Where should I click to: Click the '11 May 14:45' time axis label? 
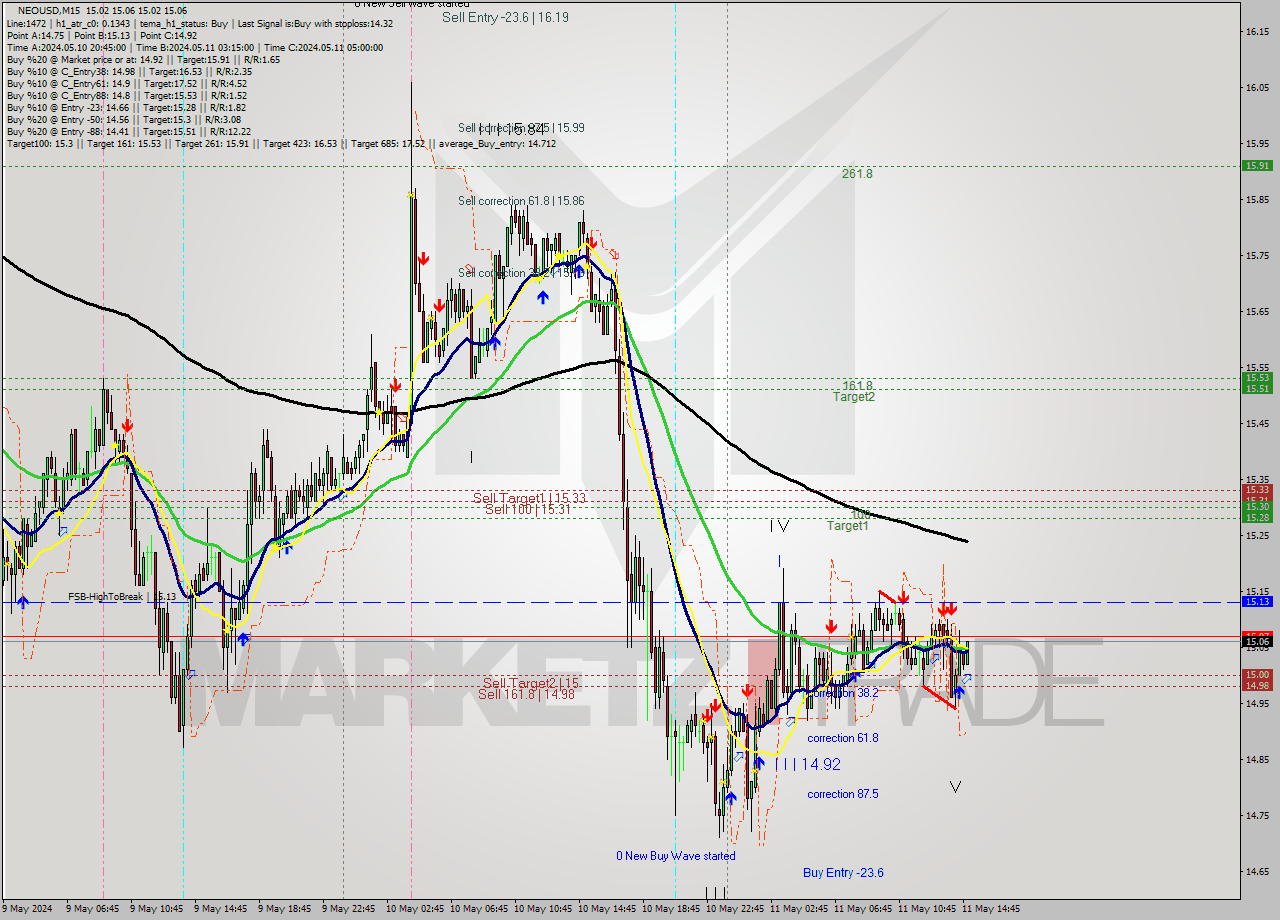click(991, 909)
